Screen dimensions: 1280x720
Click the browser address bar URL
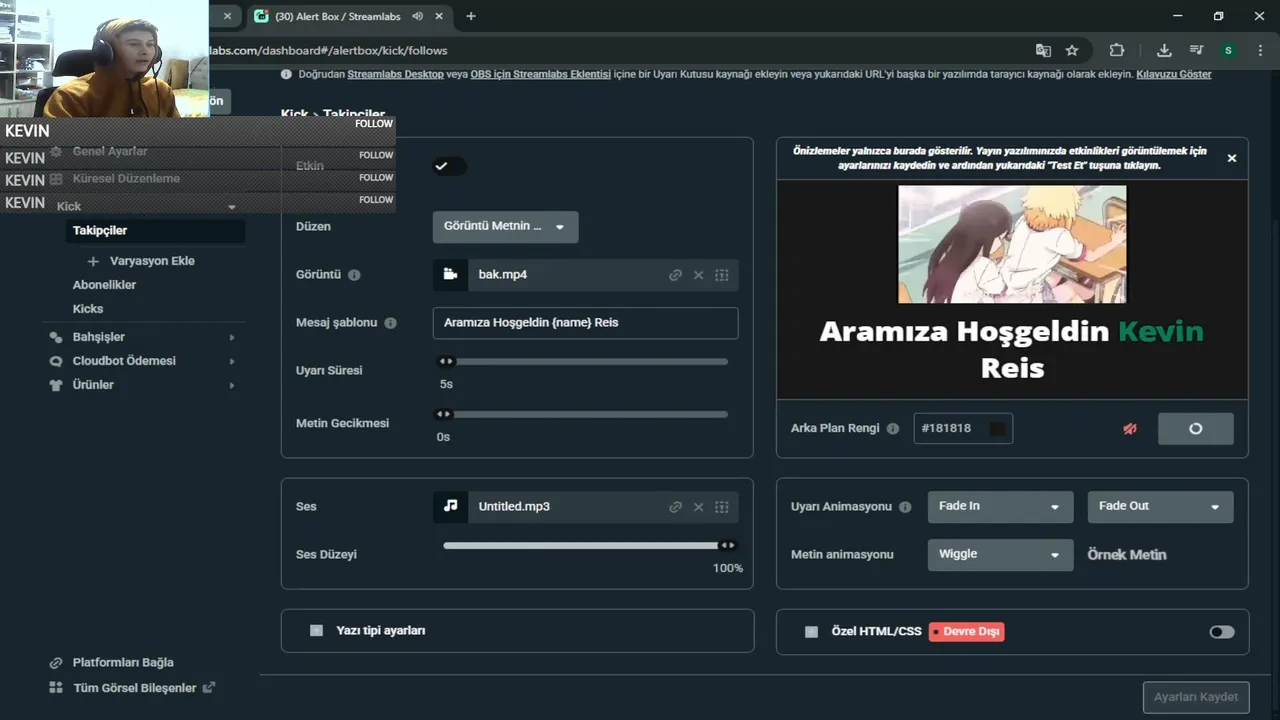330,50
